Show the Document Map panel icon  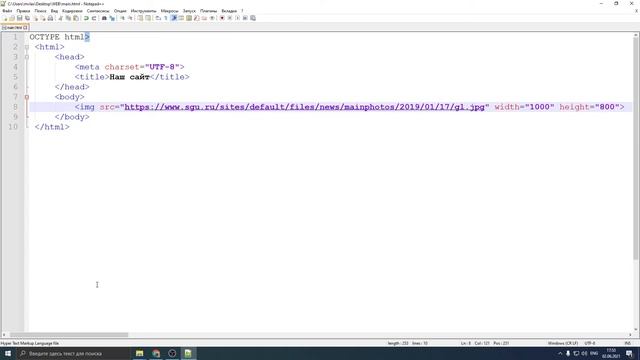tap(189, 18)
